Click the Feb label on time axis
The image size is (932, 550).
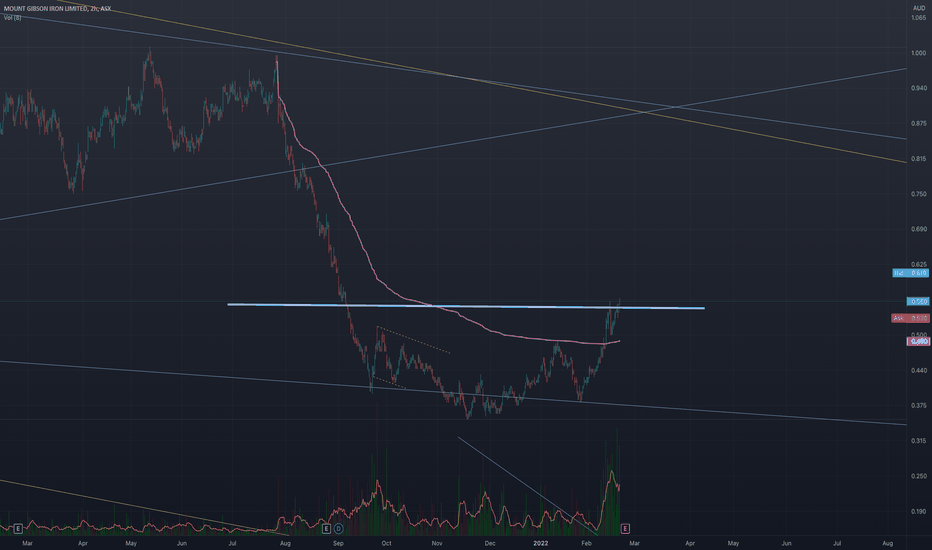click(x=587, y=543)
